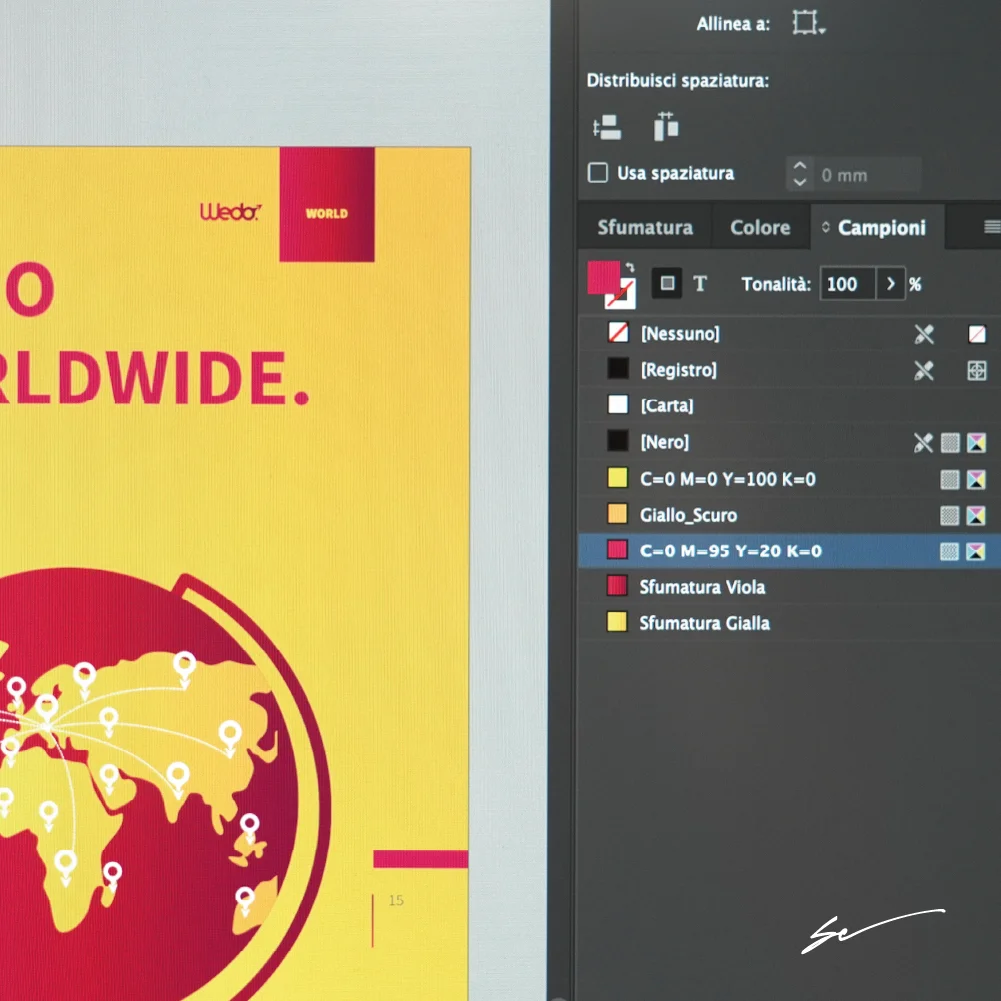
Task: Select the [Registro] swatch
Action: (789, 370)
